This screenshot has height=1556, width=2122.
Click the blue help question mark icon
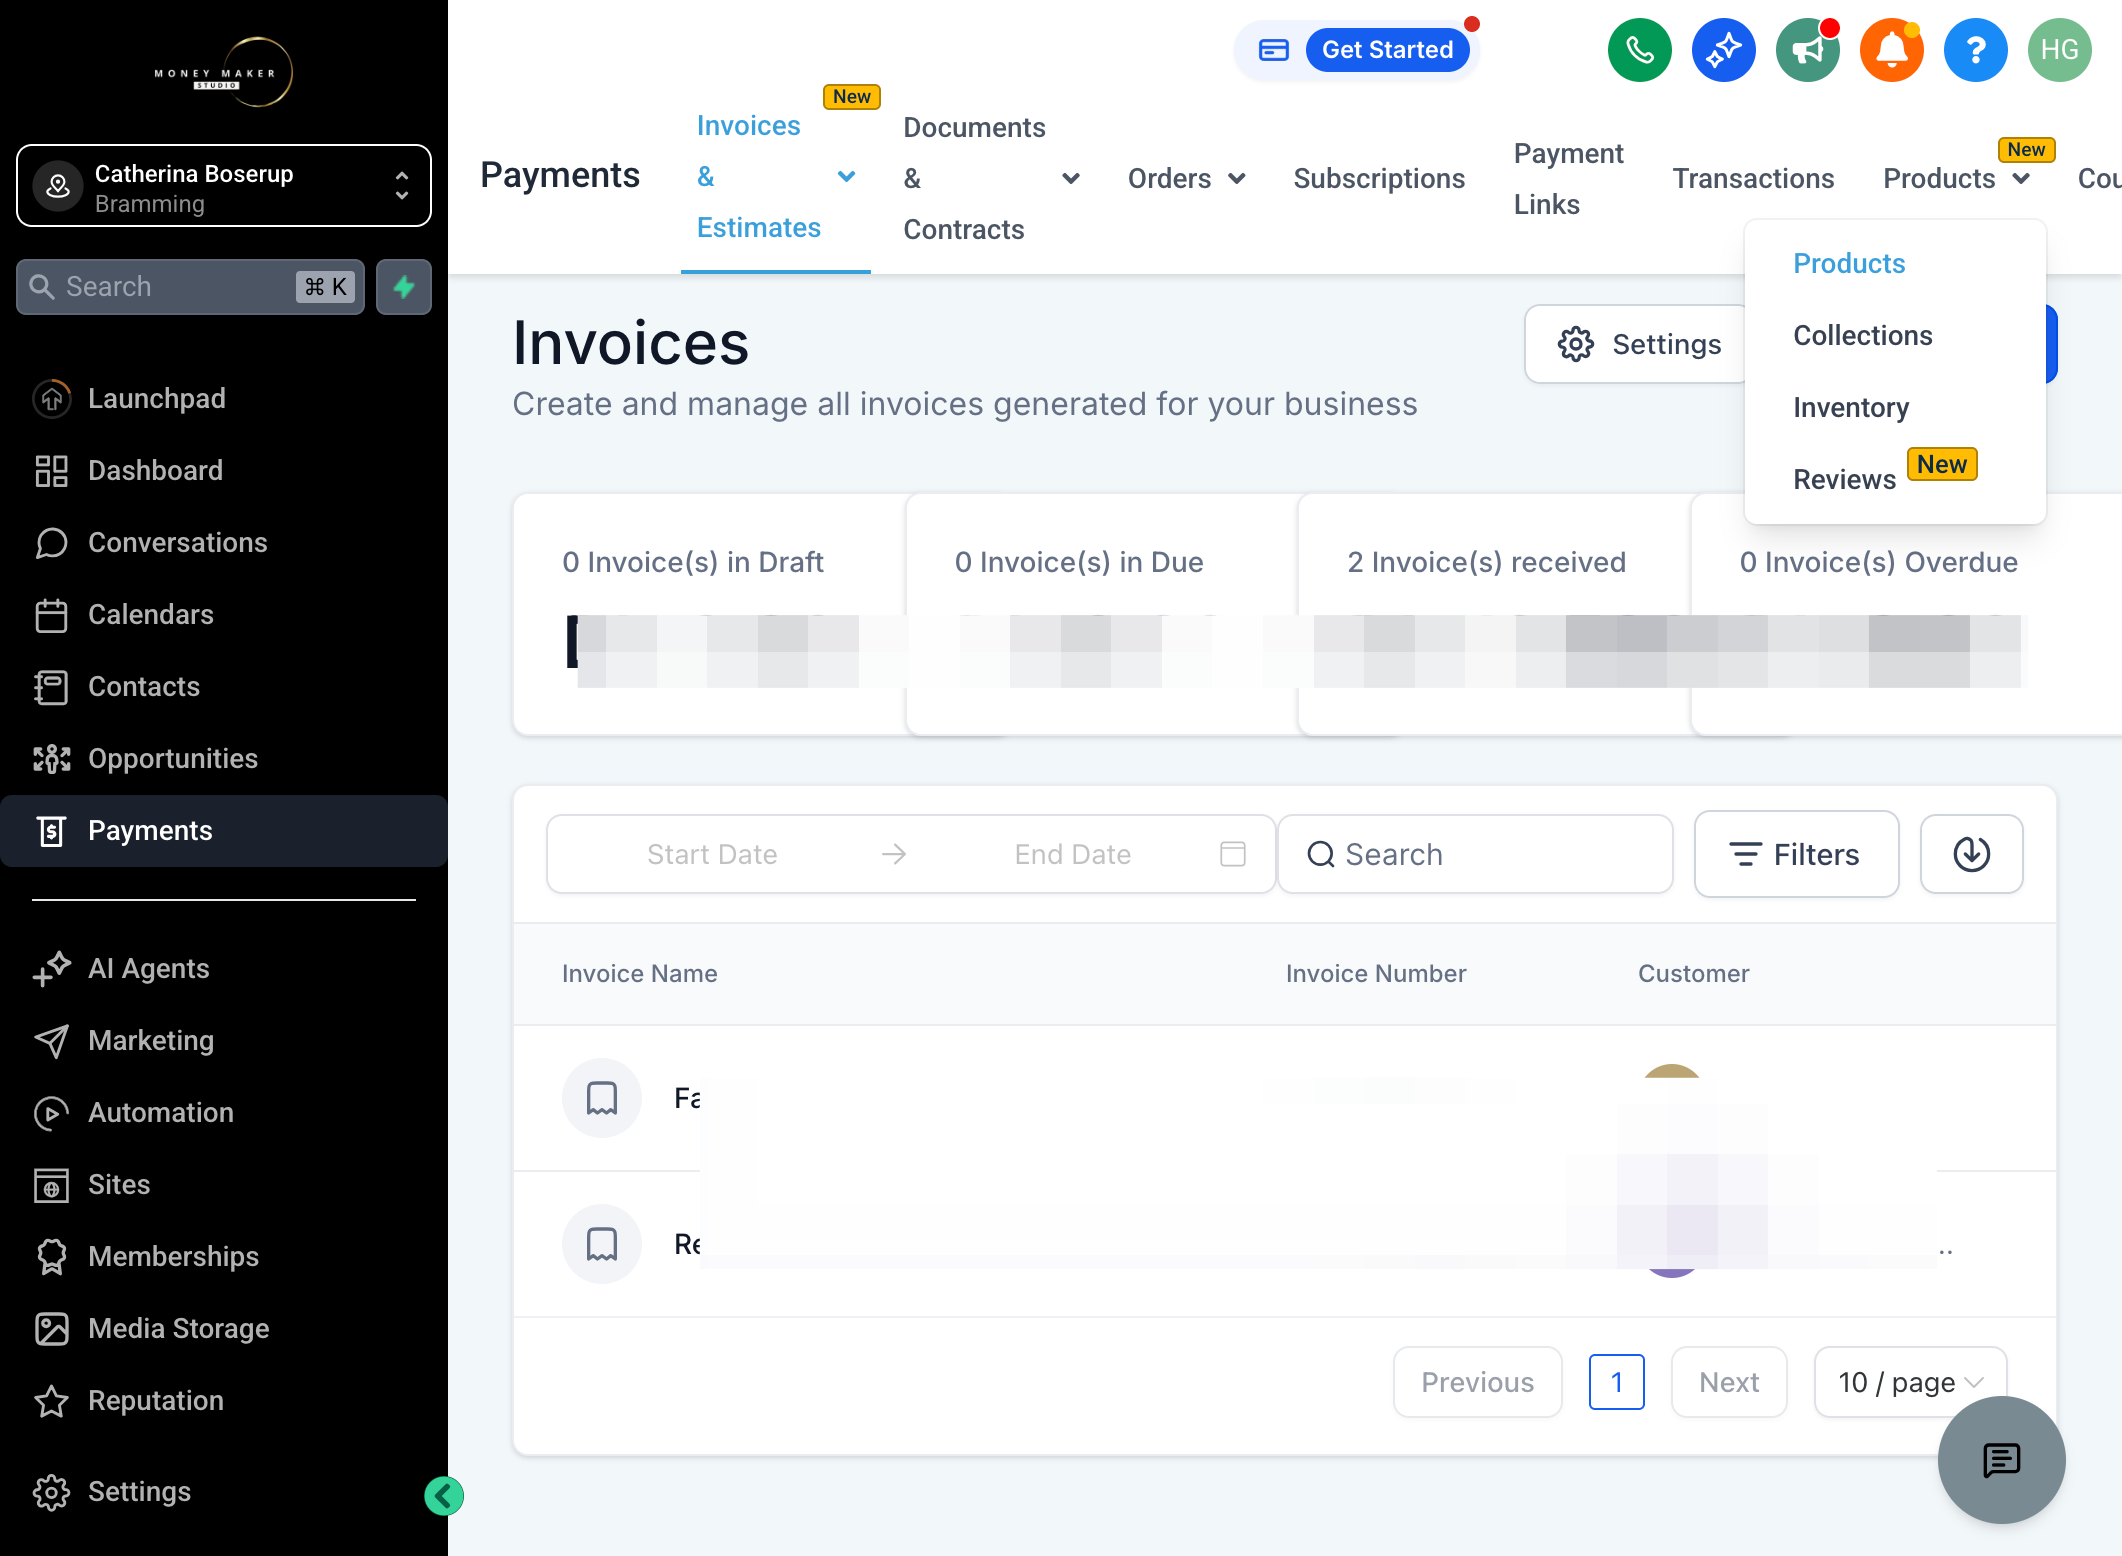1975,50
